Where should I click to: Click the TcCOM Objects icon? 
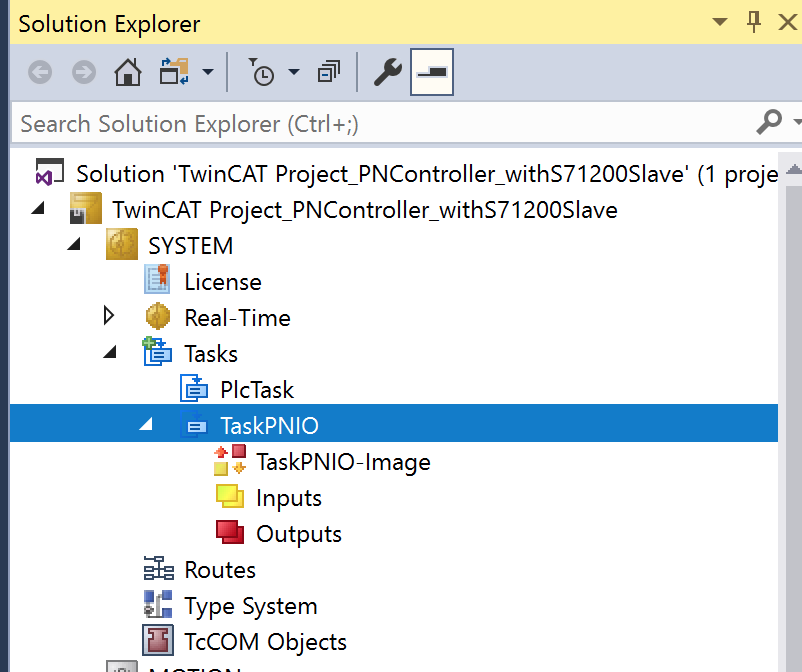(158, 640)
